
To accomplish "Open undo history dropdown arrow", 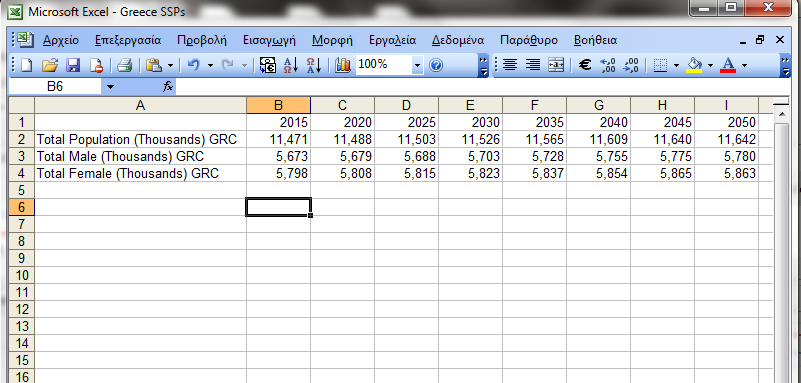I will [x=210, y=65].
